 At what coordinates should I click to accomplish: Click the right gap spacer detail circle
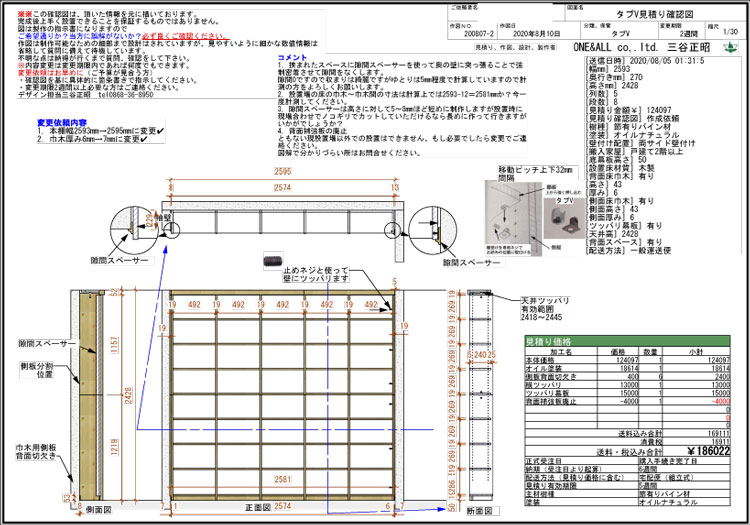coord(432,230)
